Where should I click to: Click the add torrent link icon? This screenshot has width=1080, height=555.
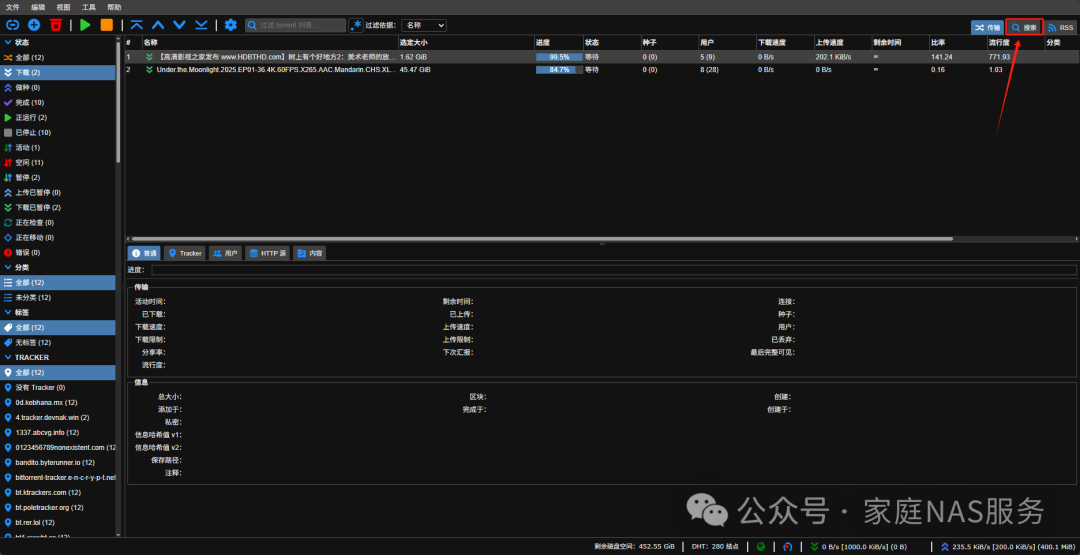(13, 24)
